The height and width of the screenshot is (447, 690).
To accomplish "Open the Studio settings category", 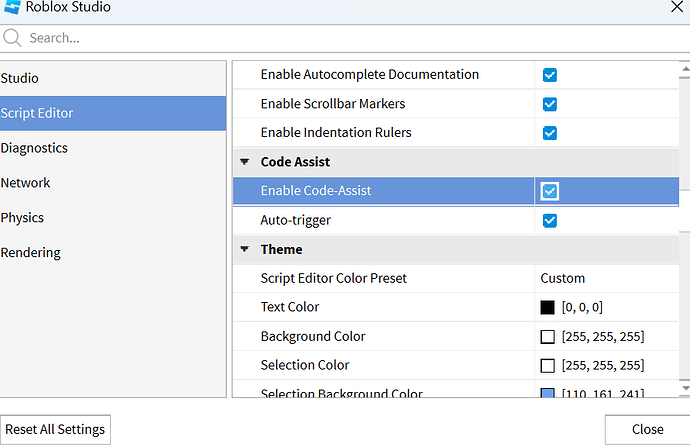I will click(x=113, y=78).
